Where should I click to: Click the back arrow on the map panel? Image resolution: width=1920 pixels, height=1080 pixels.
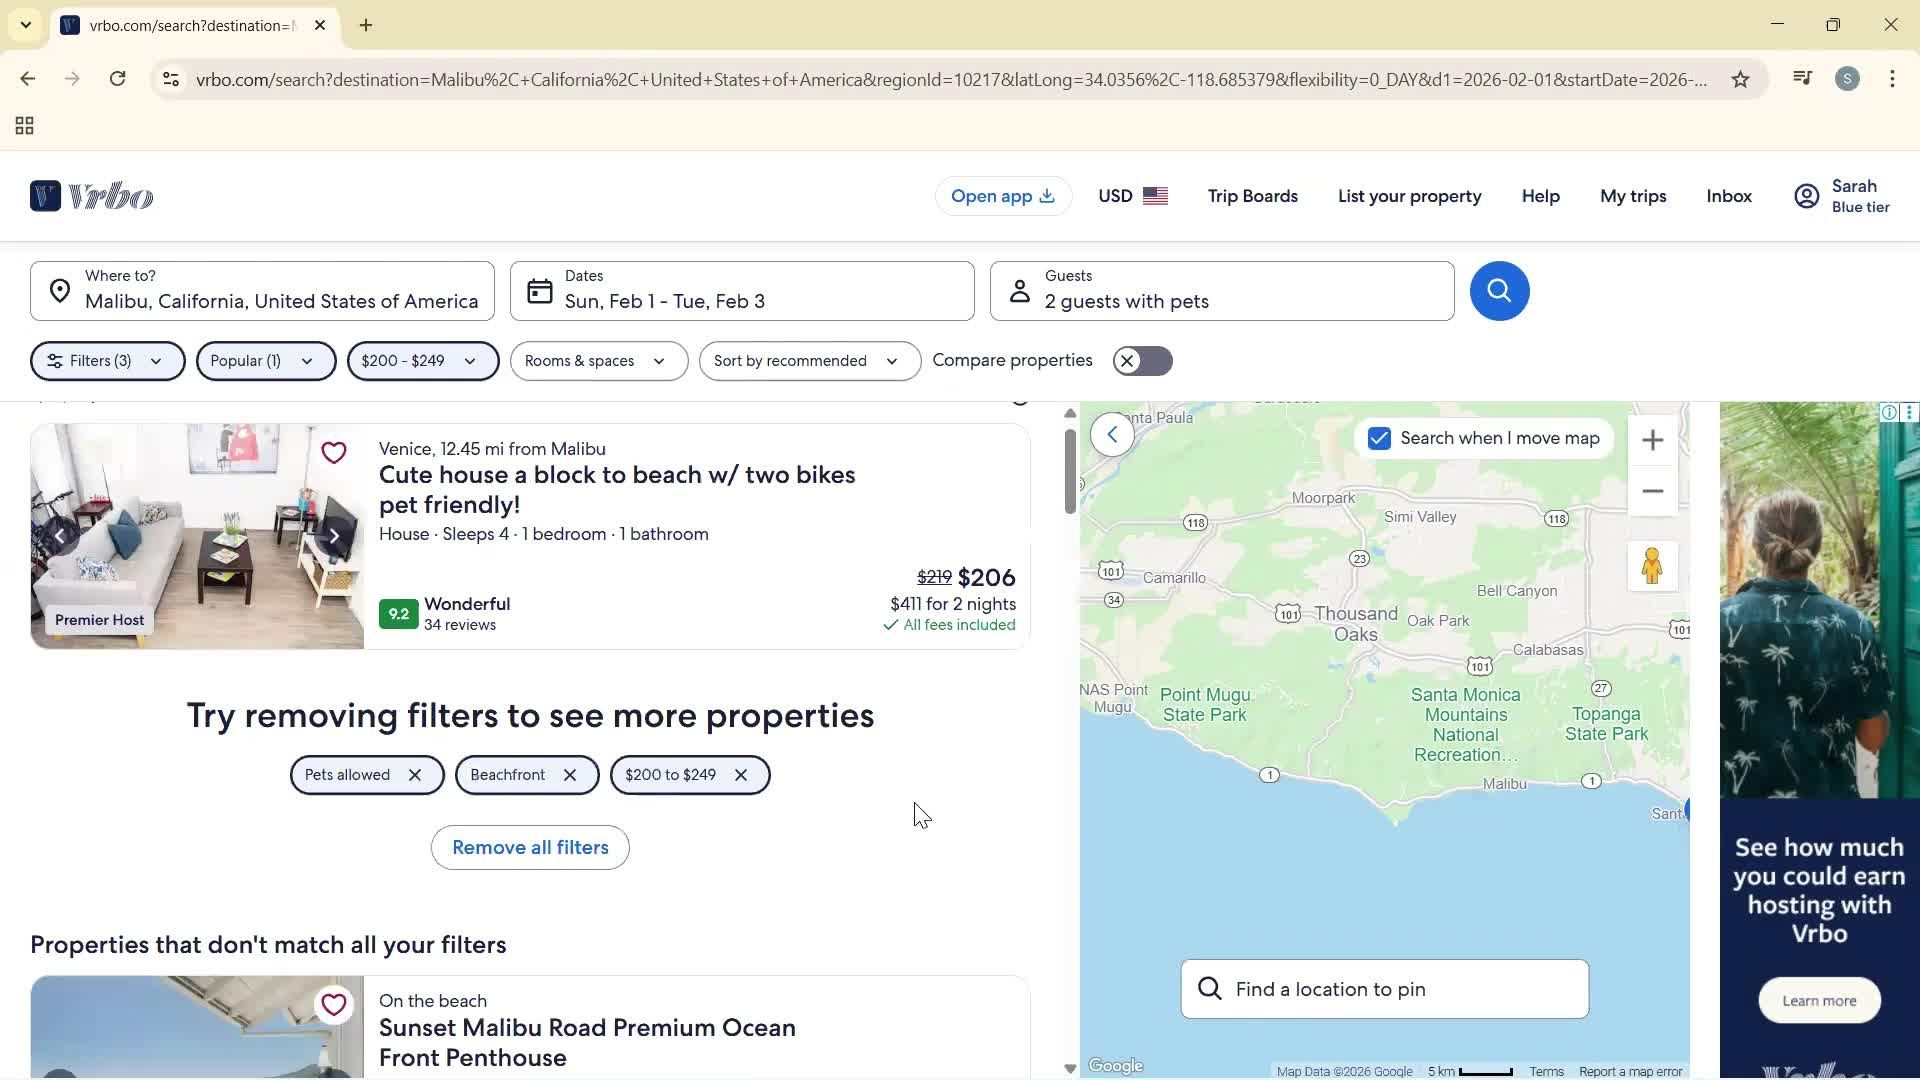tap(1111, 434)
